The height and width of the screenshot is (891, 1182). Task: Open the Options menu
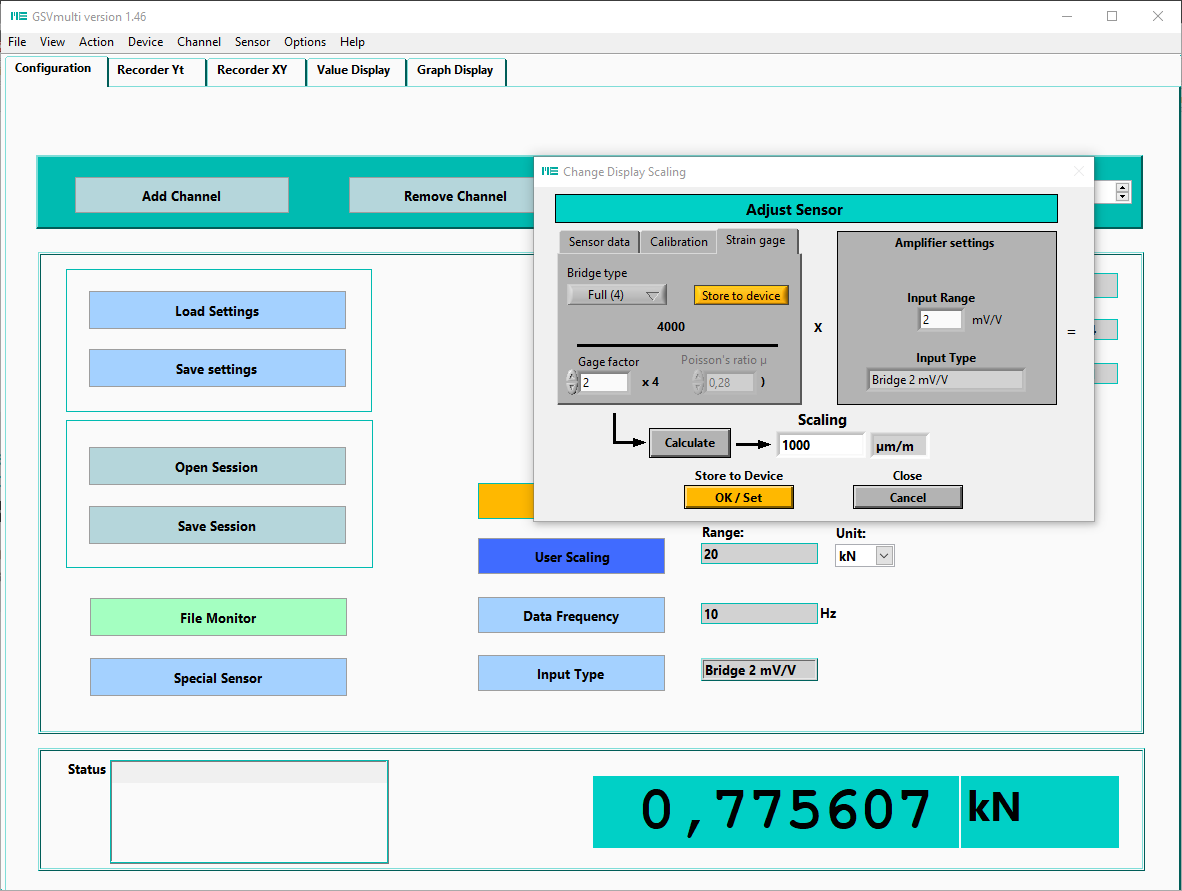click(305, 42)
